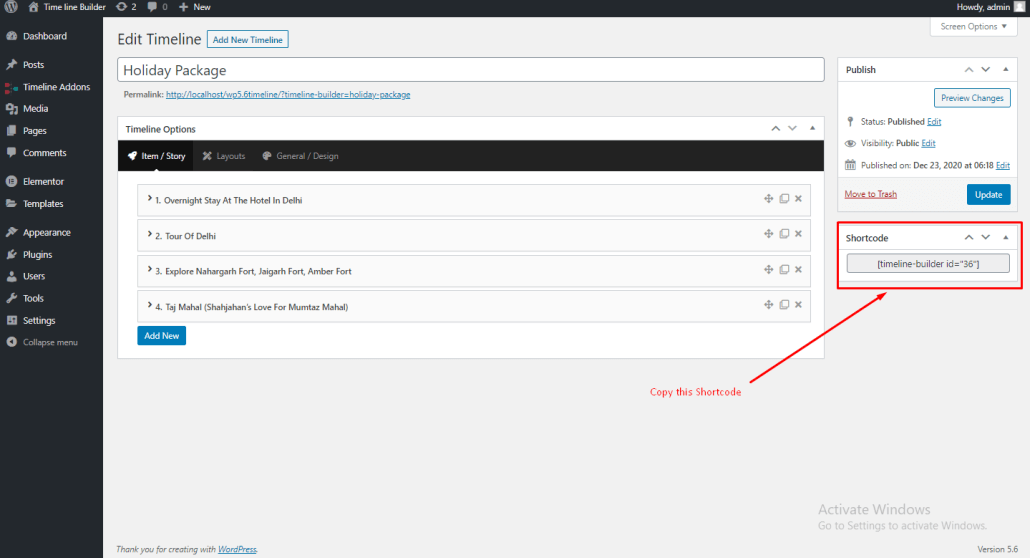The image size is (1030, 558).
Task: Remove the Overnight Stay At The Hotel item
Action: pos(798,199)
